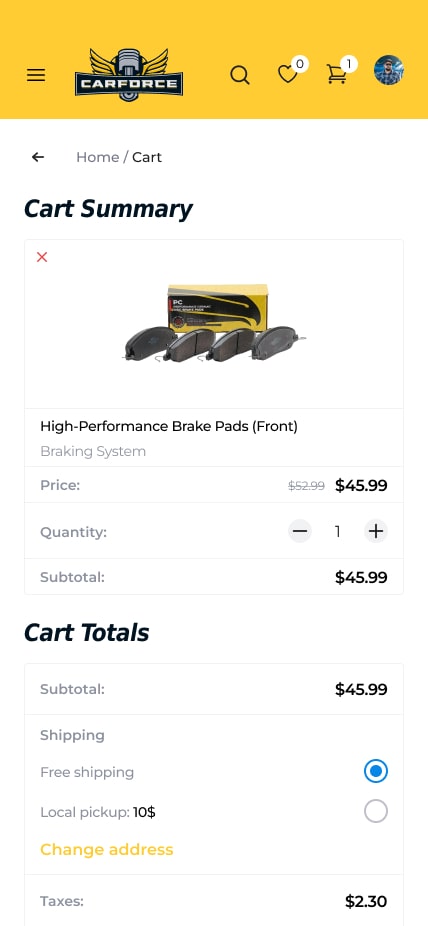Open the shopping cart icon
Image resolution: width=428 pixels, height=926 pixels.
pos(336,74)
